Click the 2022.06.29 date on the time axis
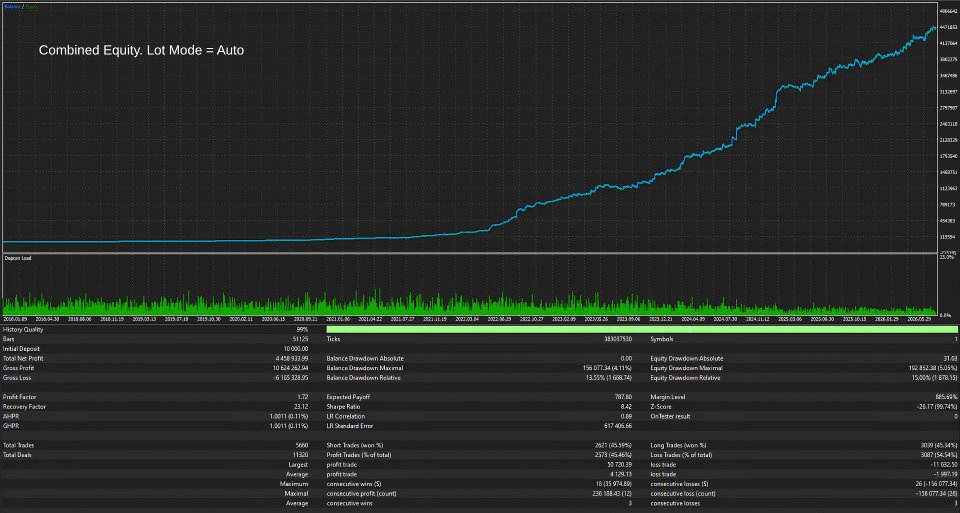This screenshot has width=960, height=513. [498, 319]
